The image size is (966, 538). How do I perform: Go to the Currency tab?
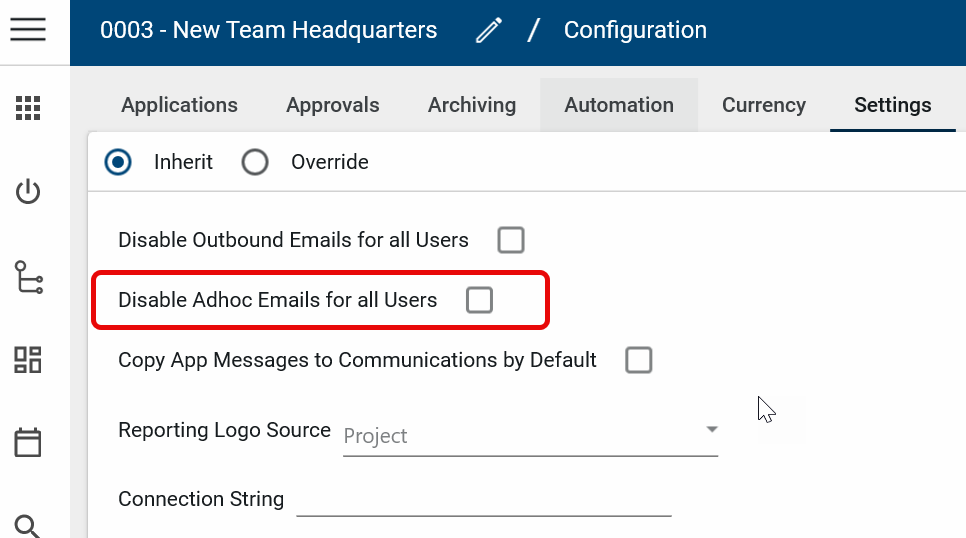tap(764, 105)
